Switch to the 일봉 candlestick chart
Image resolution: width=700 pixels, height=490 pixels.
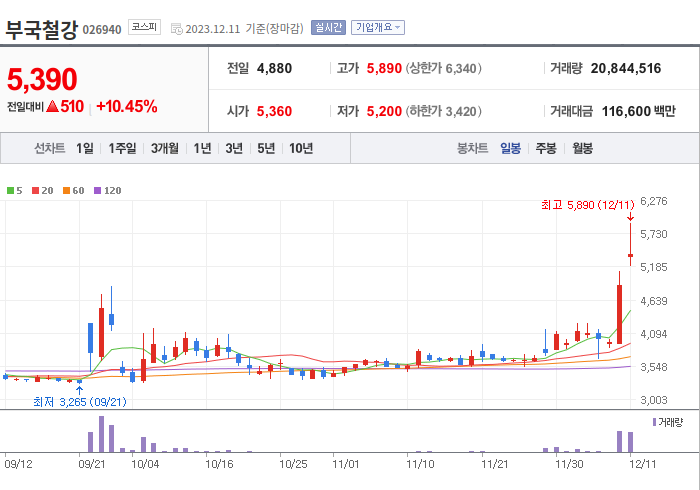click(510, 148)
